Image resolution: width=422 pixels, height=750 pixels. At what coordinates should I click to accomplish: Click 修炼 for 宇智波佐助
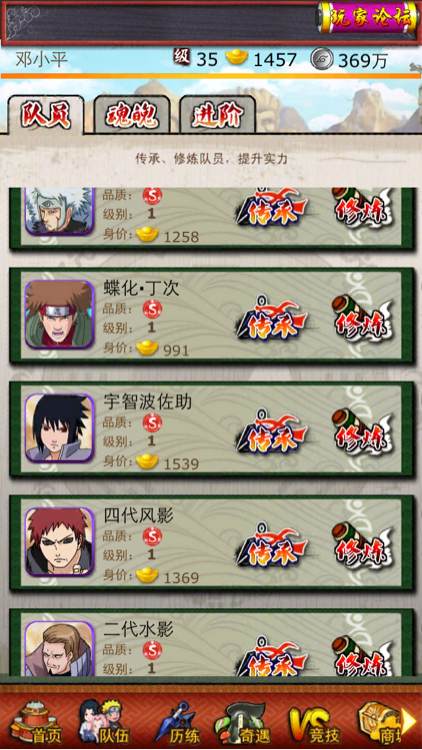pyautogui.click(x=363, y=431)
